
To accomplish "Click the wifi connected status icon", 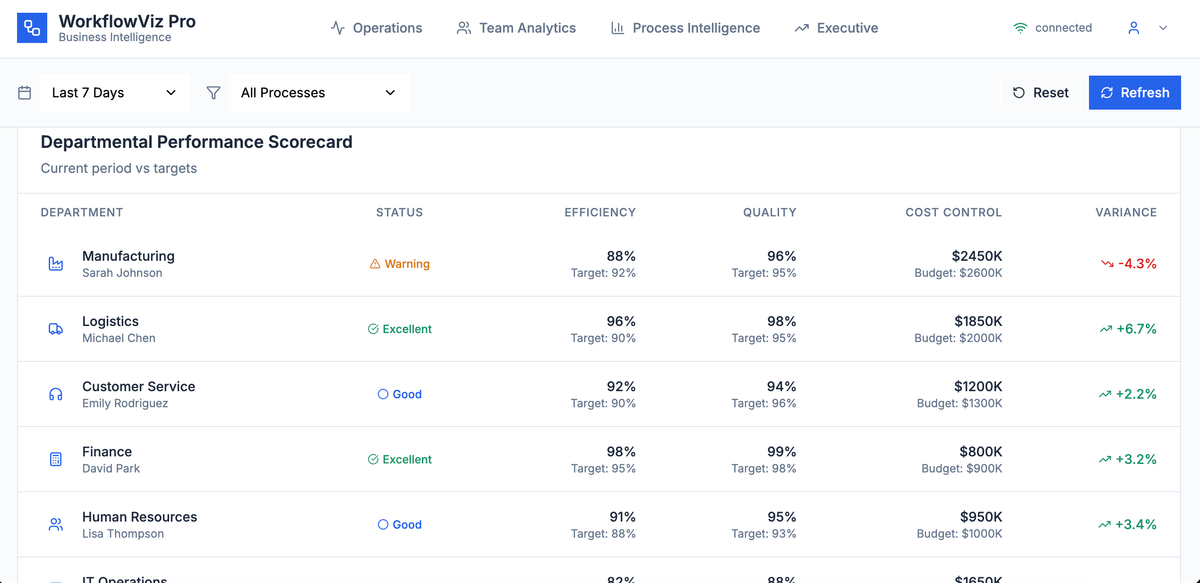I will (x=1020, y=28).
